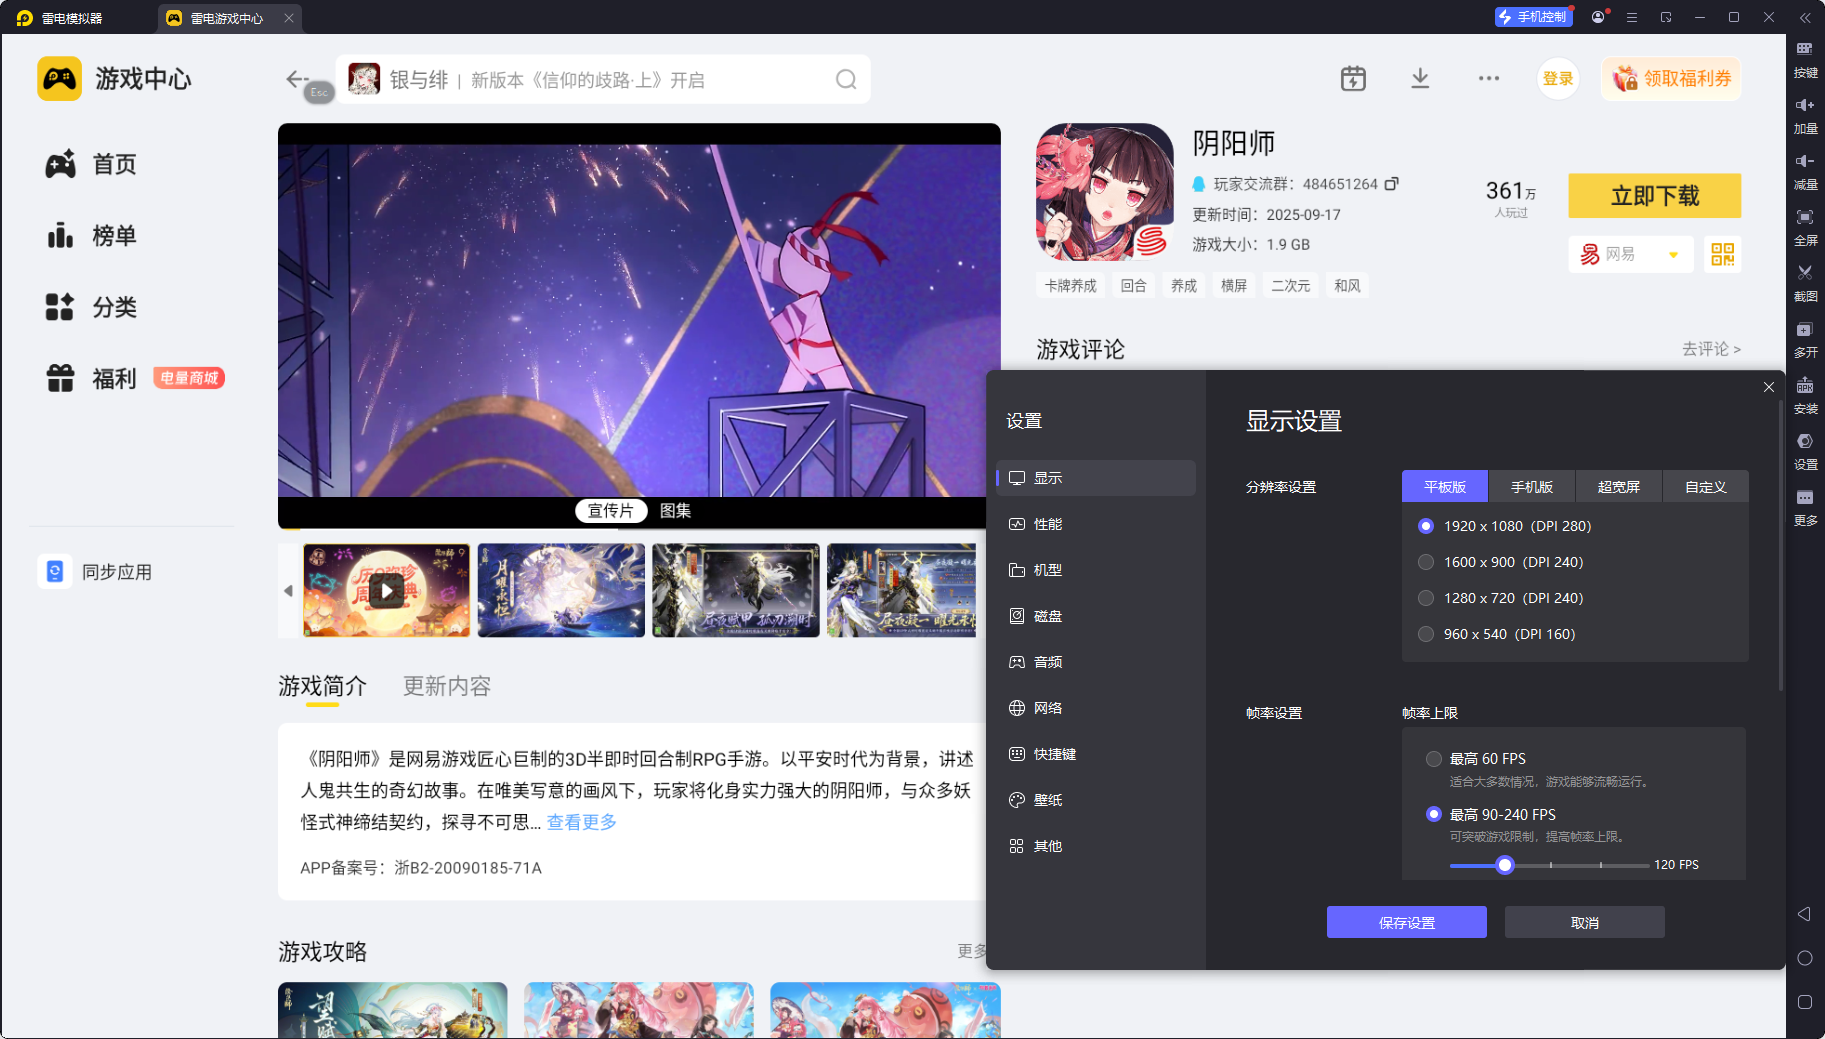Go back using the arrow beside search
1825x1039 pixels.
tap(297, 78)
